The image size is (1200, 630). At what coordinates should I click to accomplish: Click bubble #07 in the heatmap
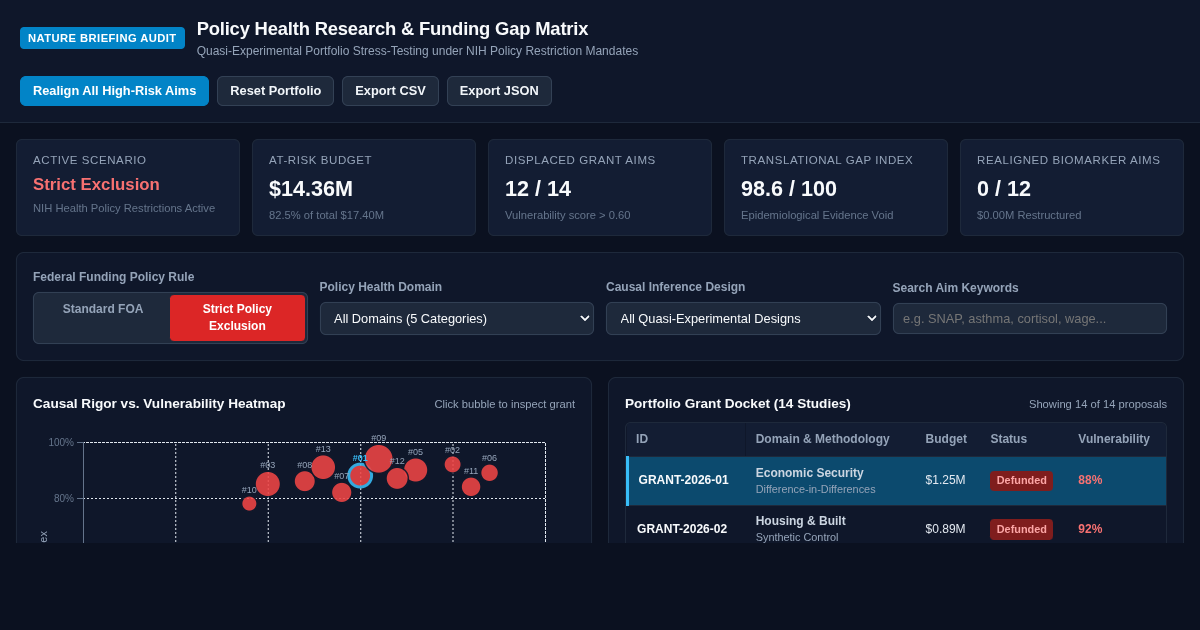[342, 492]
